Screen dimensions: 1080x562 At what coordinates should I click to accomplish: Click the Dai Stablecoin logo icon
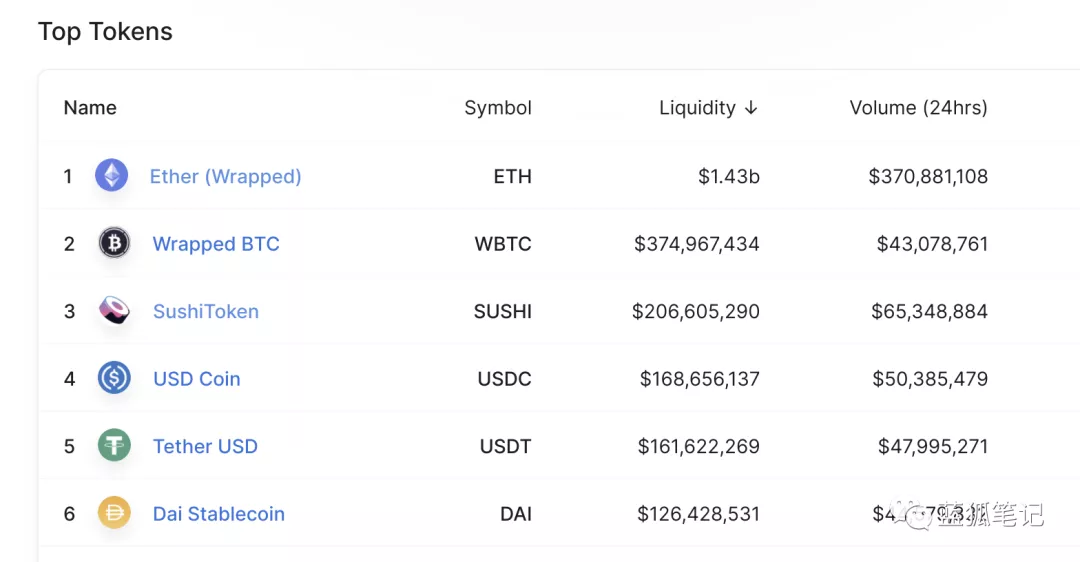[114, 513]
